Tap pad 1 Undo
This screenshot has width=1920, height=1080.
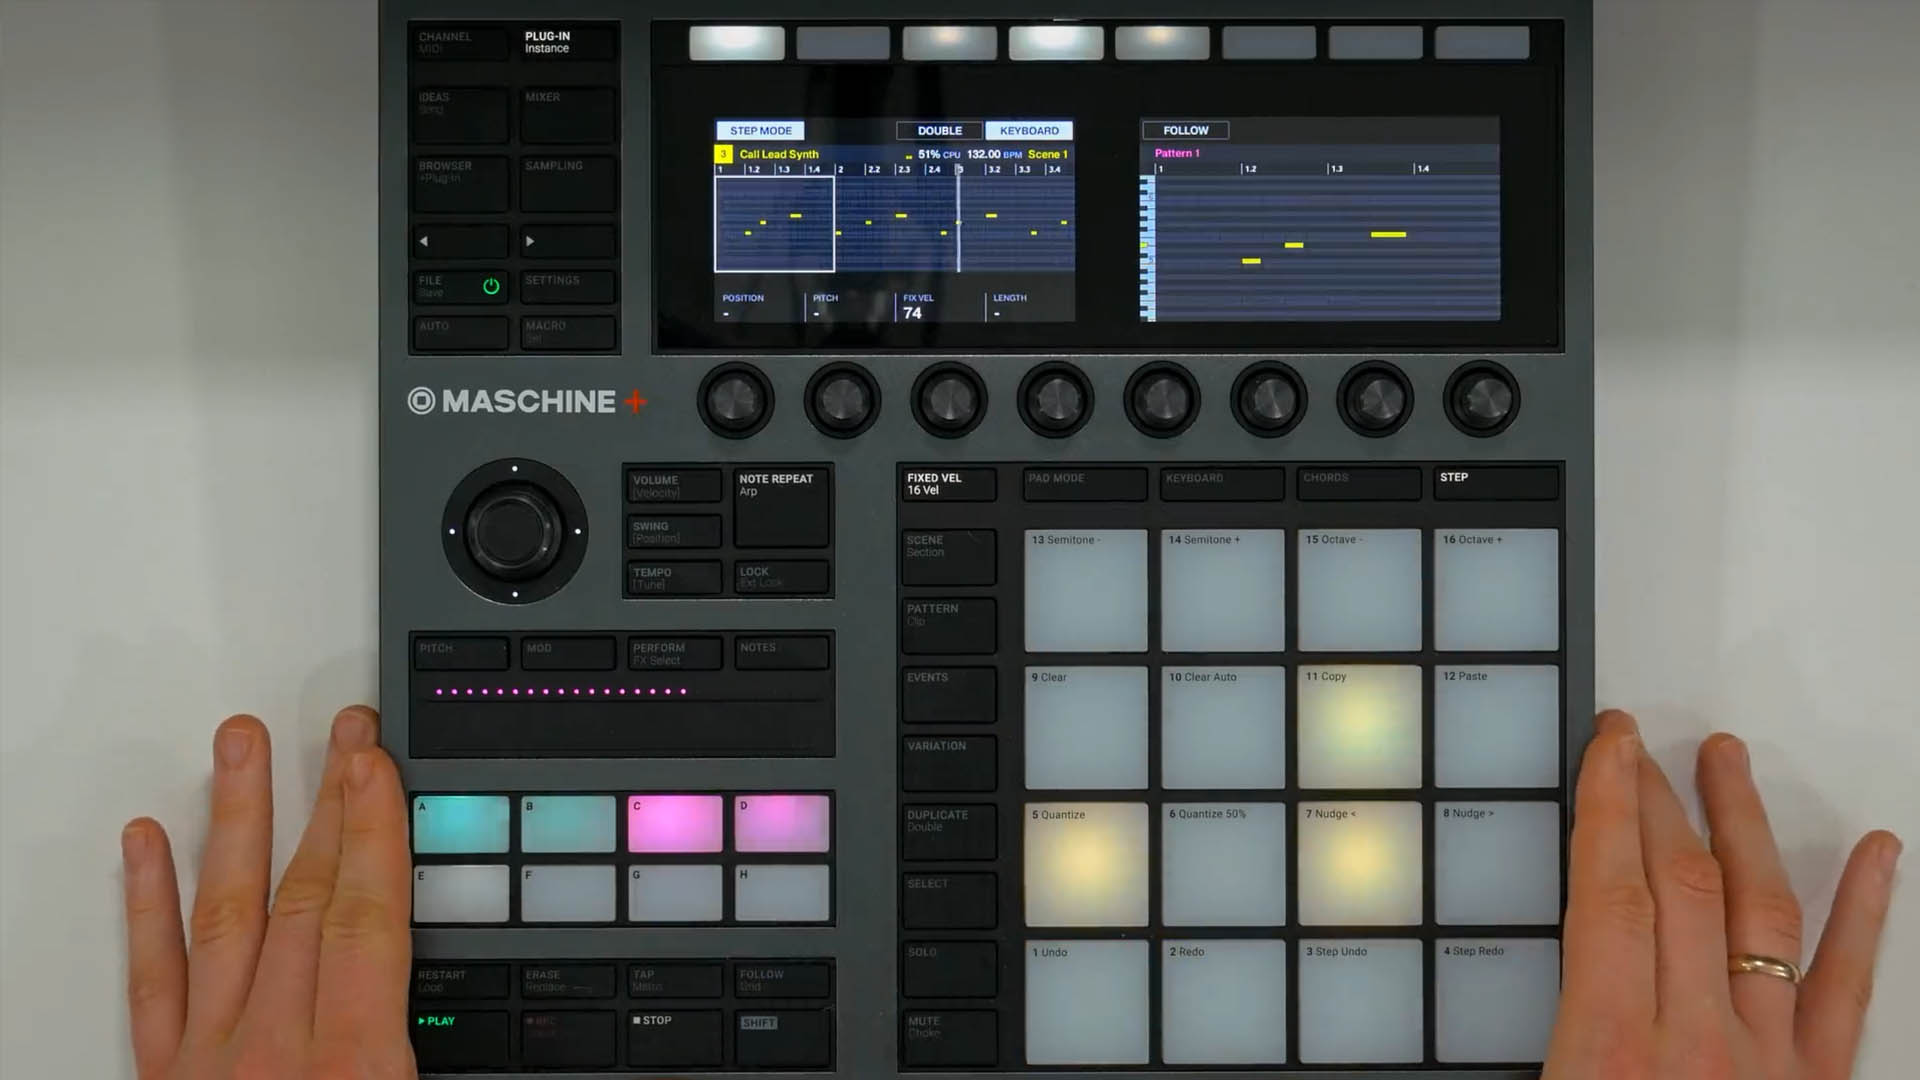[1086, 1001]
